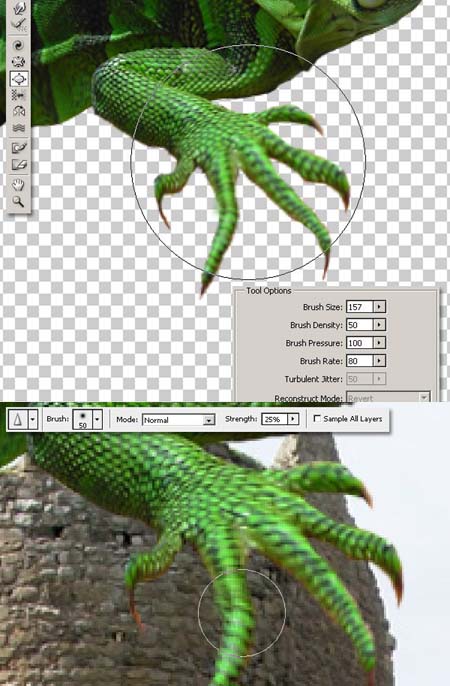Select the Reconstruct tool
The height and width of the screenshot is (686, 450).
[x=19, y=25]
